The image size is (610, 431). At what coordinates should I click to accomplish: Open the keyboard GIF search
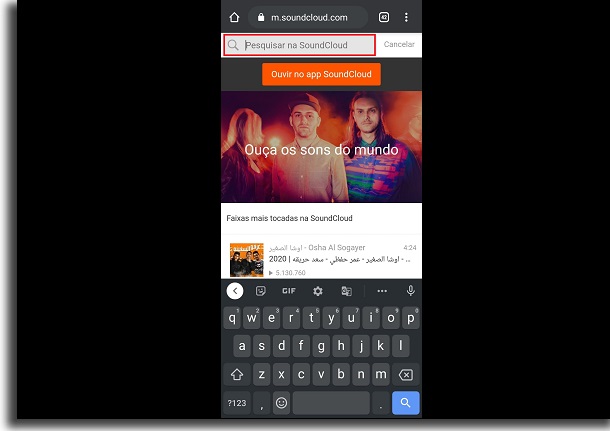click(x=289, y=291)
